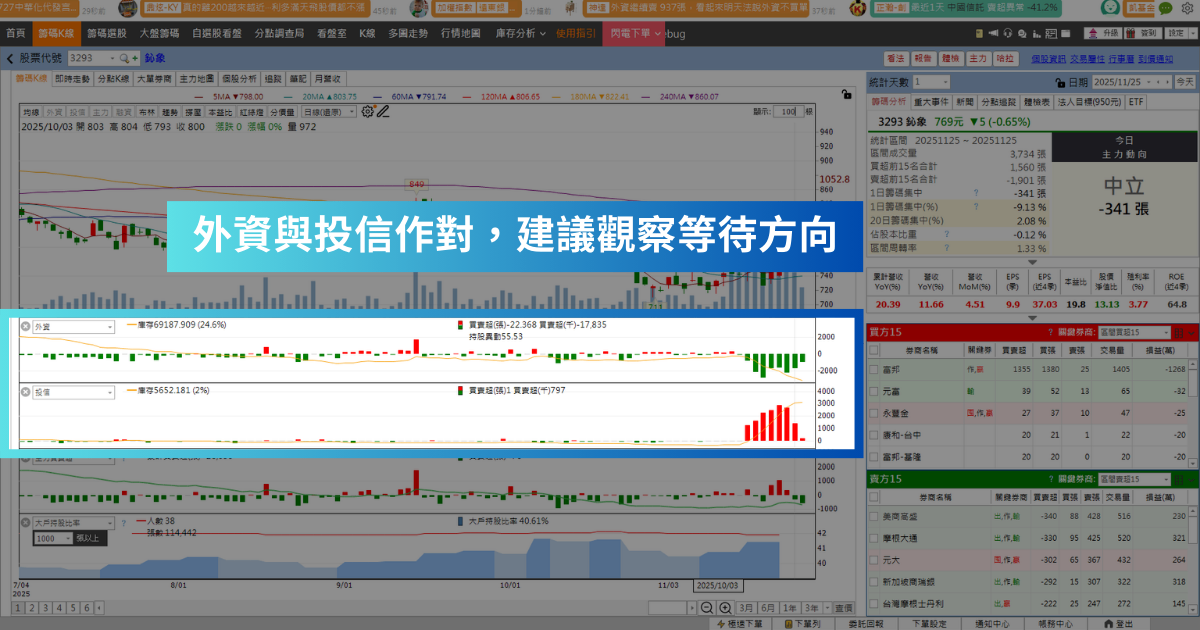The image size is (1200, 630).
Task: Select the drawing pen icon beside the gear
Action: tap(383, 112)
